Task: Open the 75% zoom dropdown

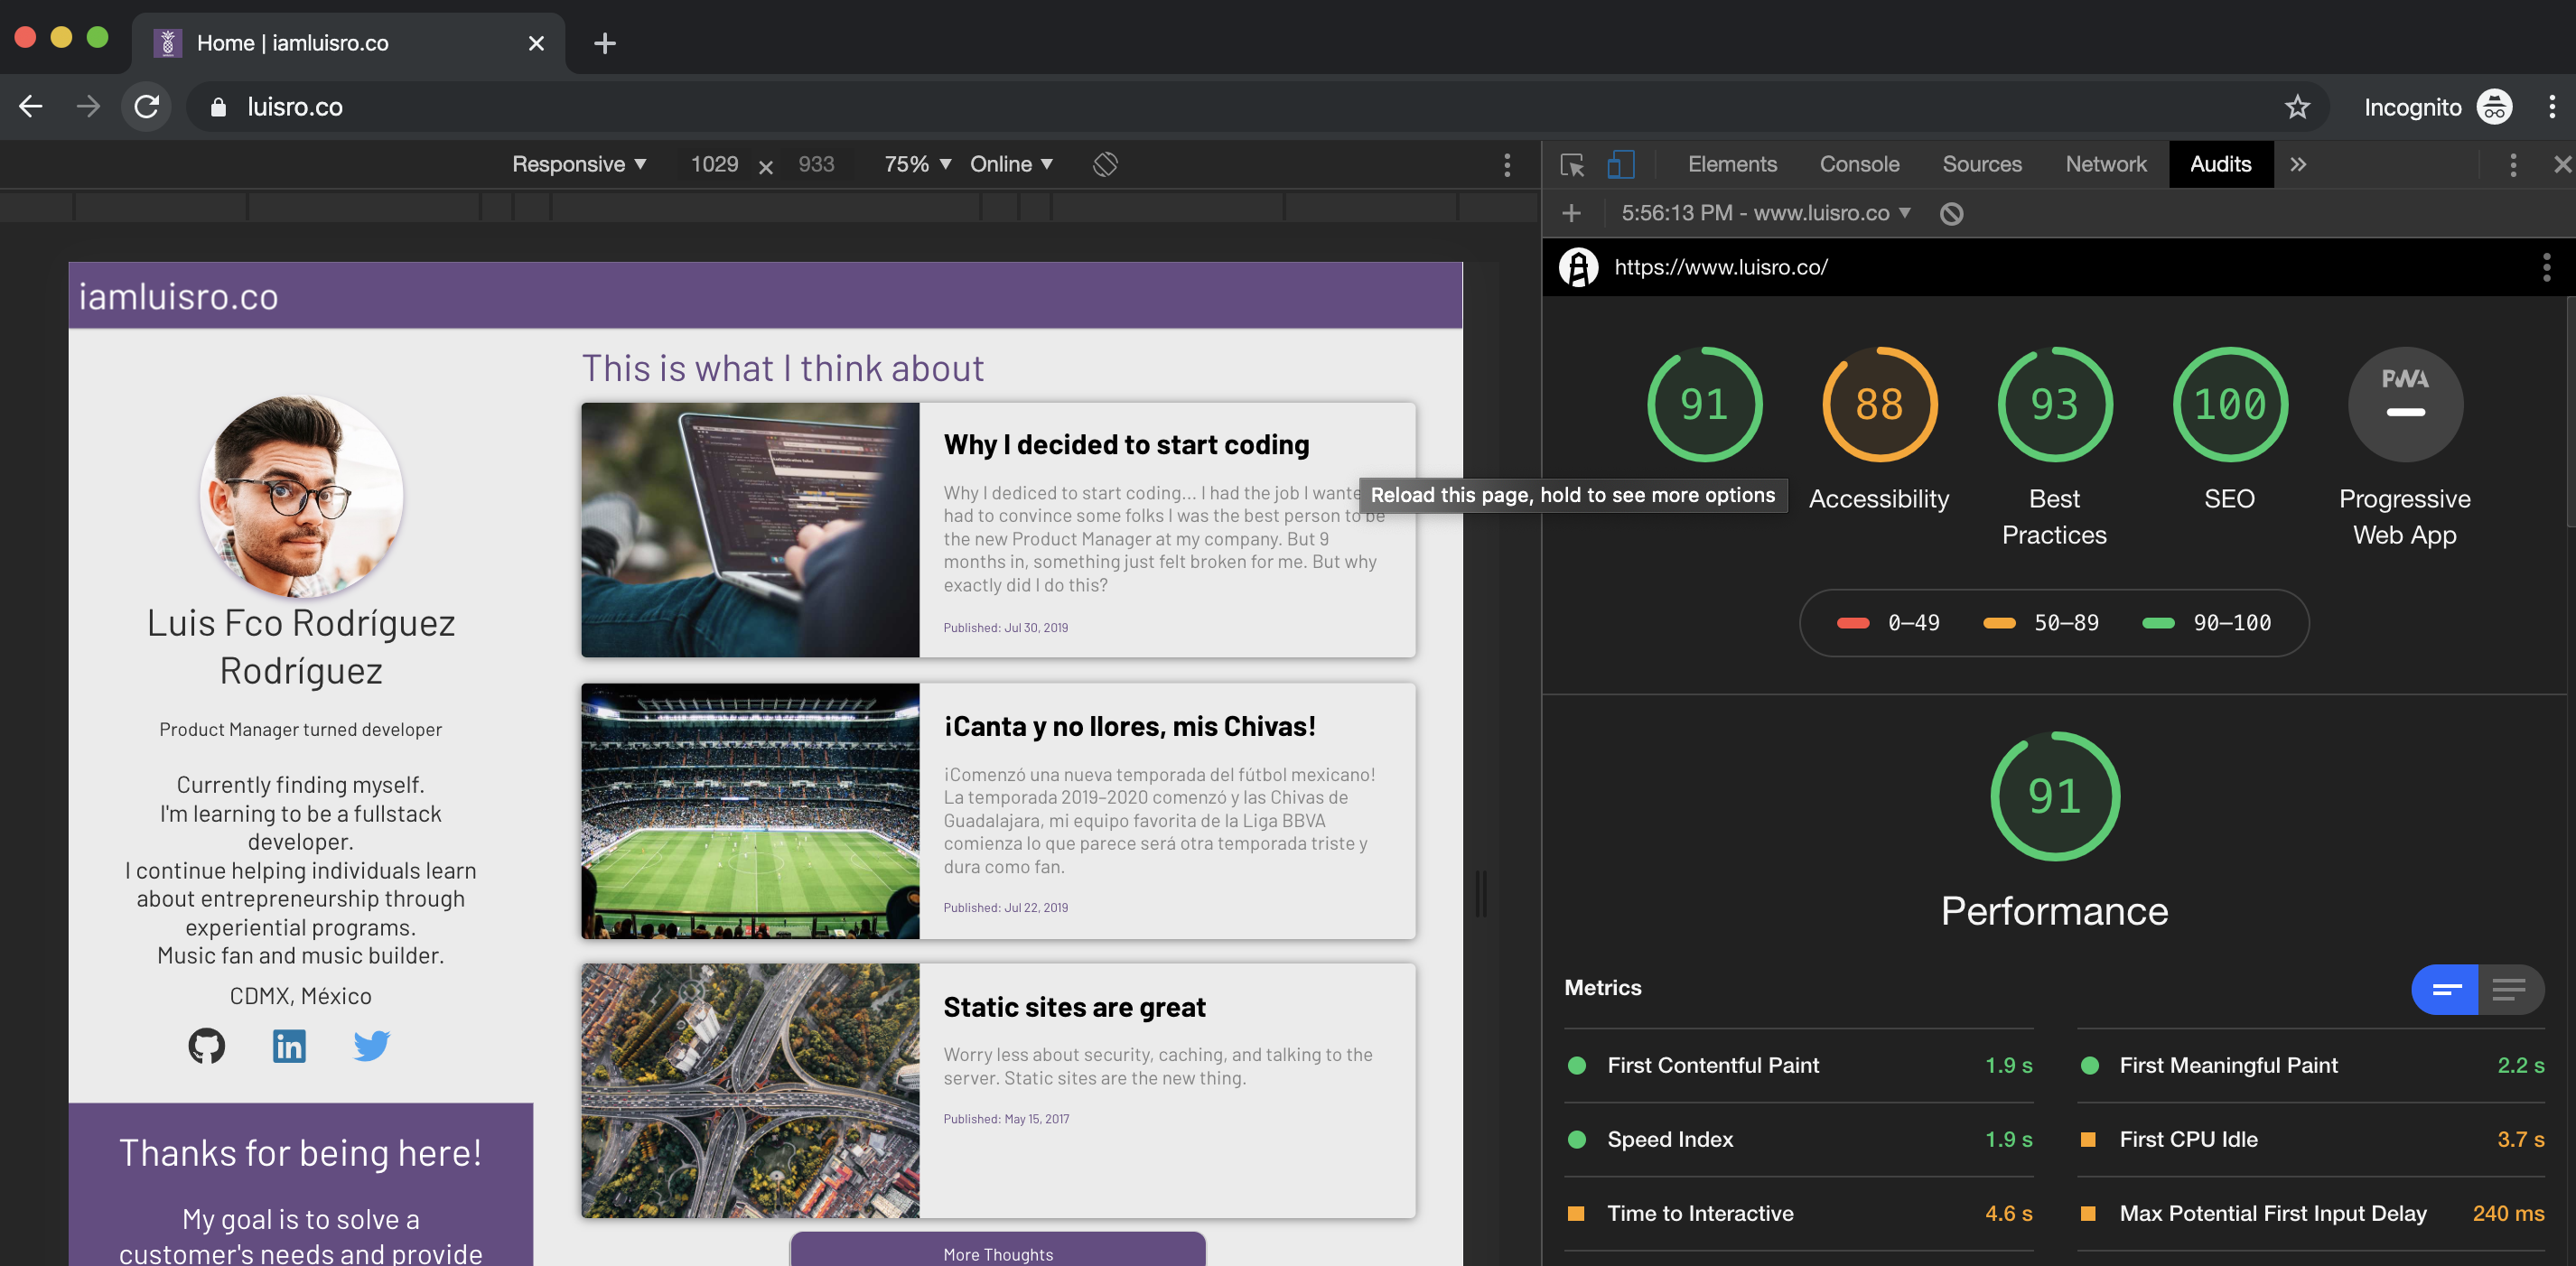Action: (x=916, y=164)
